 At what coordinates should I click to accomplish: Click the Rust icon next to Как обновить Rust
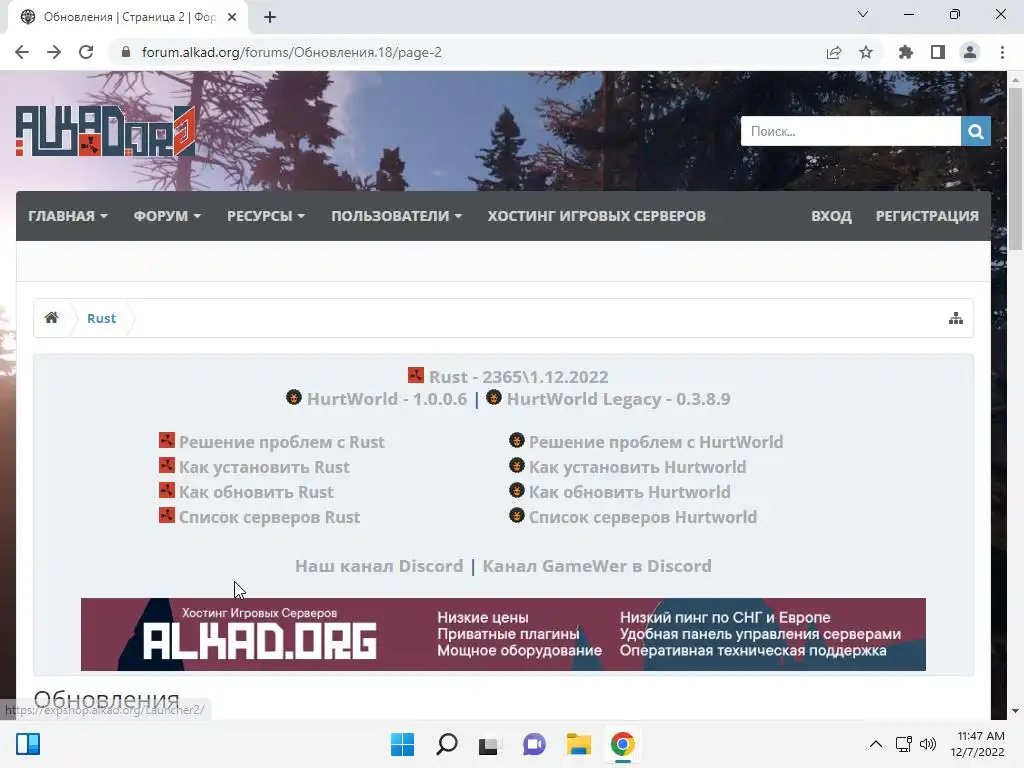tap(167, 490)
